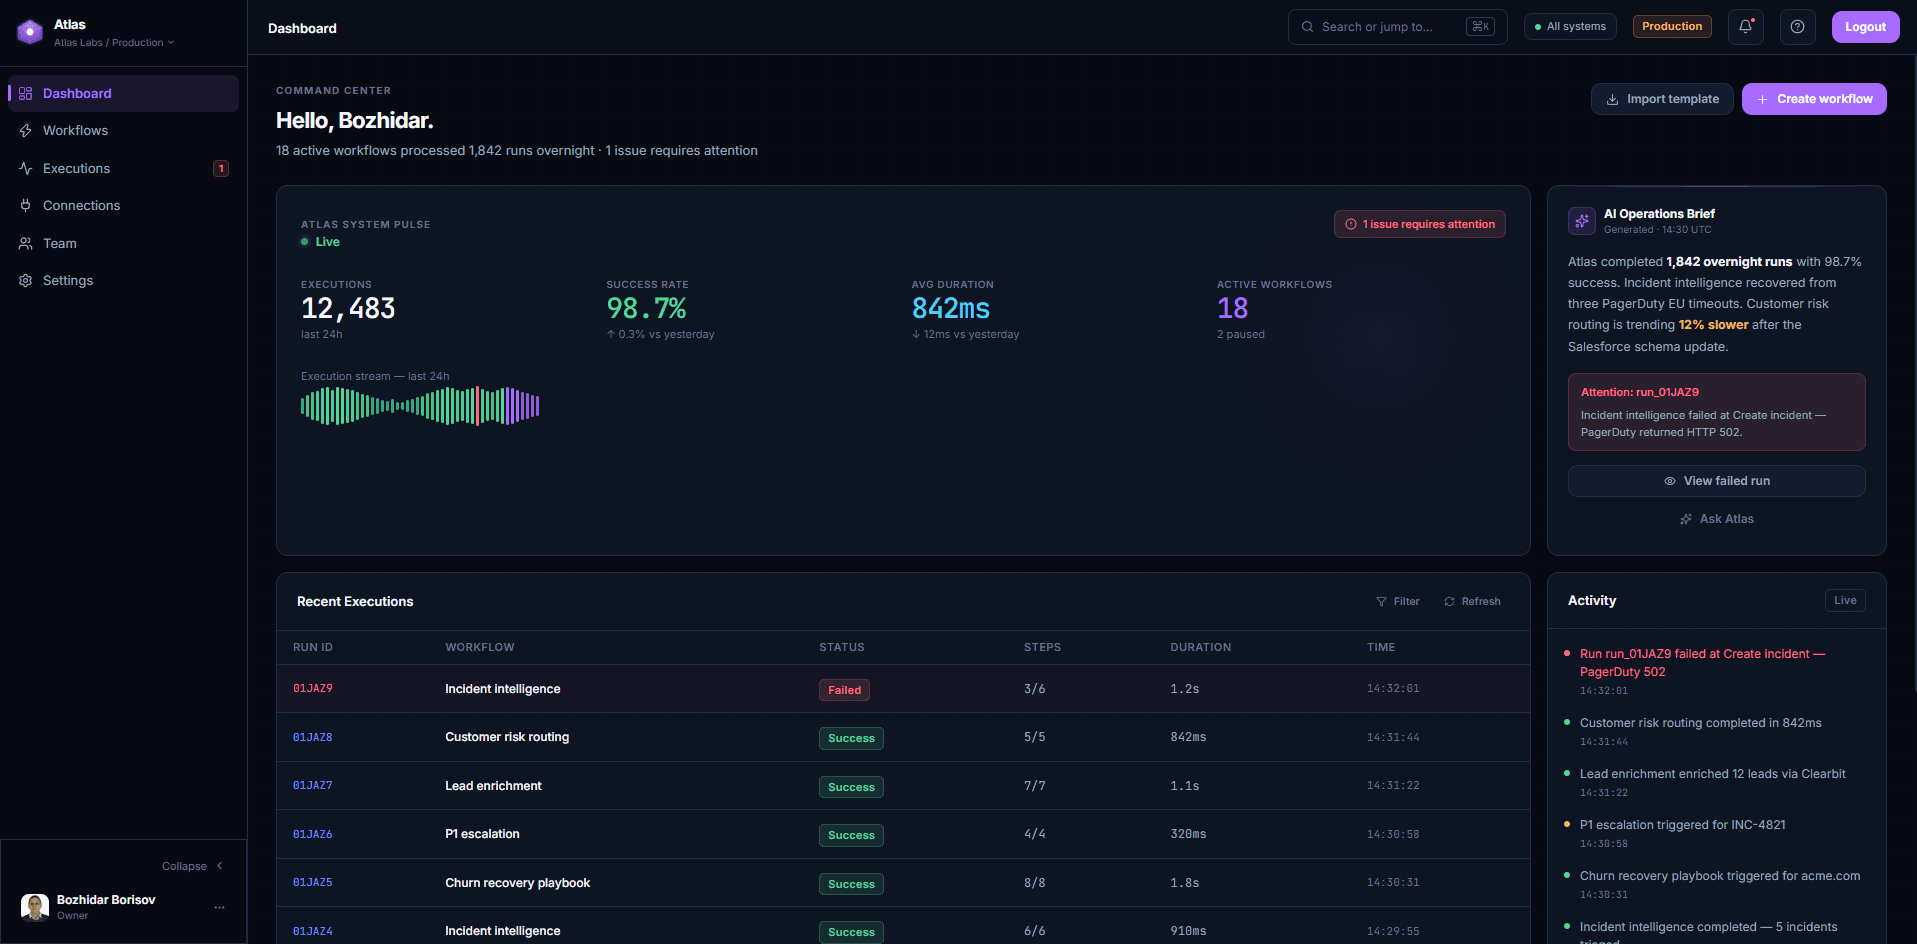Click the Execution stream waveform chart
This screenshot has width=1917, height=944.
pyautogui.click(x=420, y=406)
